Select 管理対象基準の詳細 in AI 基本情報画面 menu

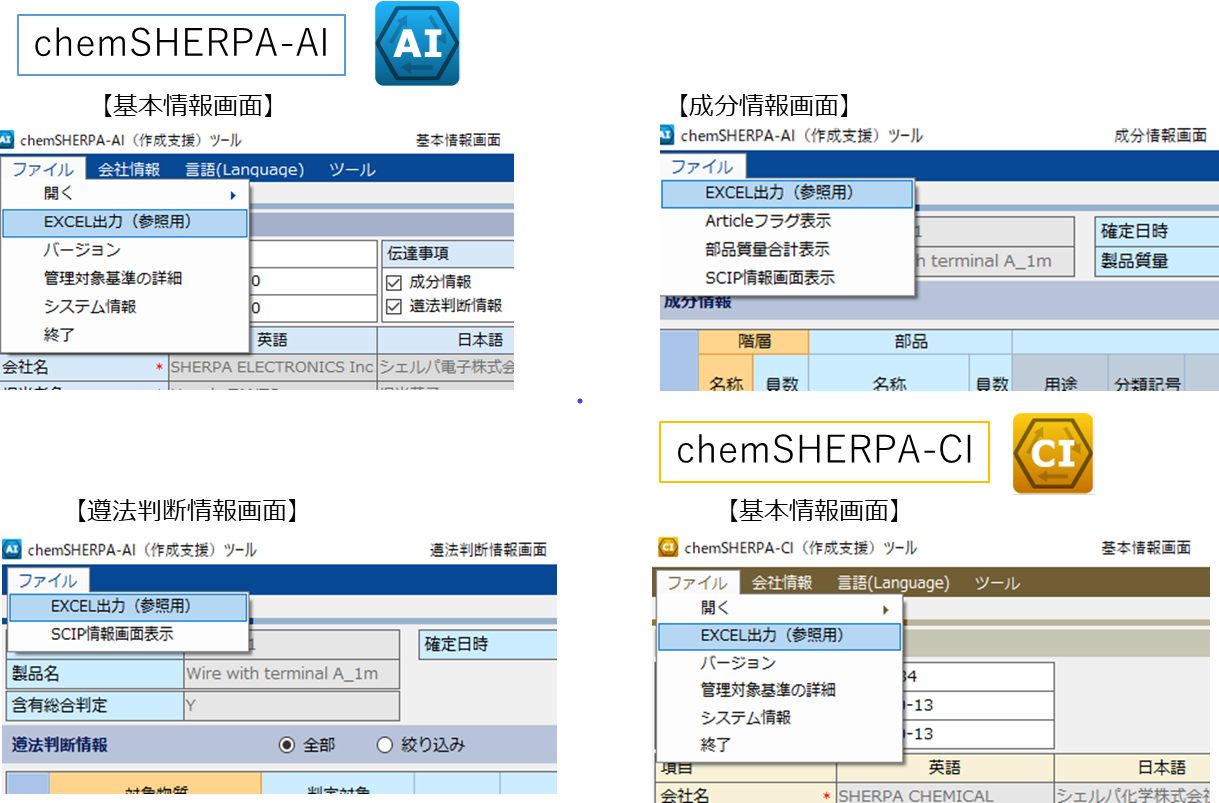(125, 278)
